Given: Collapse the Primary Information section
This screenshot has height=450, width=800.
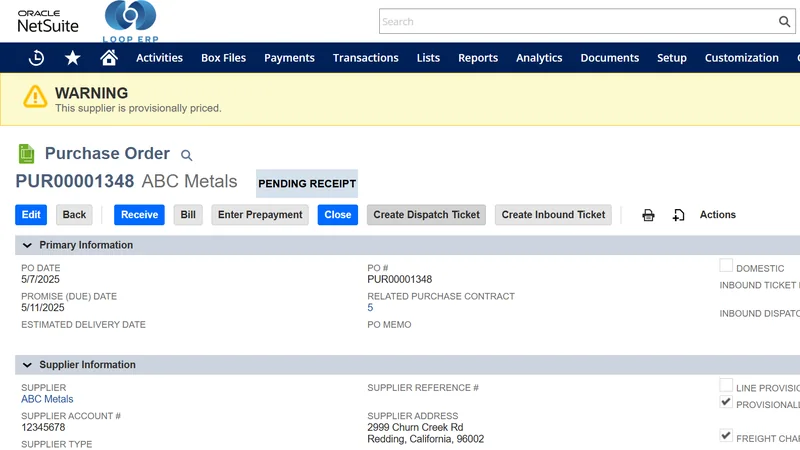Looking at the screenshot, I should point(28,245).
